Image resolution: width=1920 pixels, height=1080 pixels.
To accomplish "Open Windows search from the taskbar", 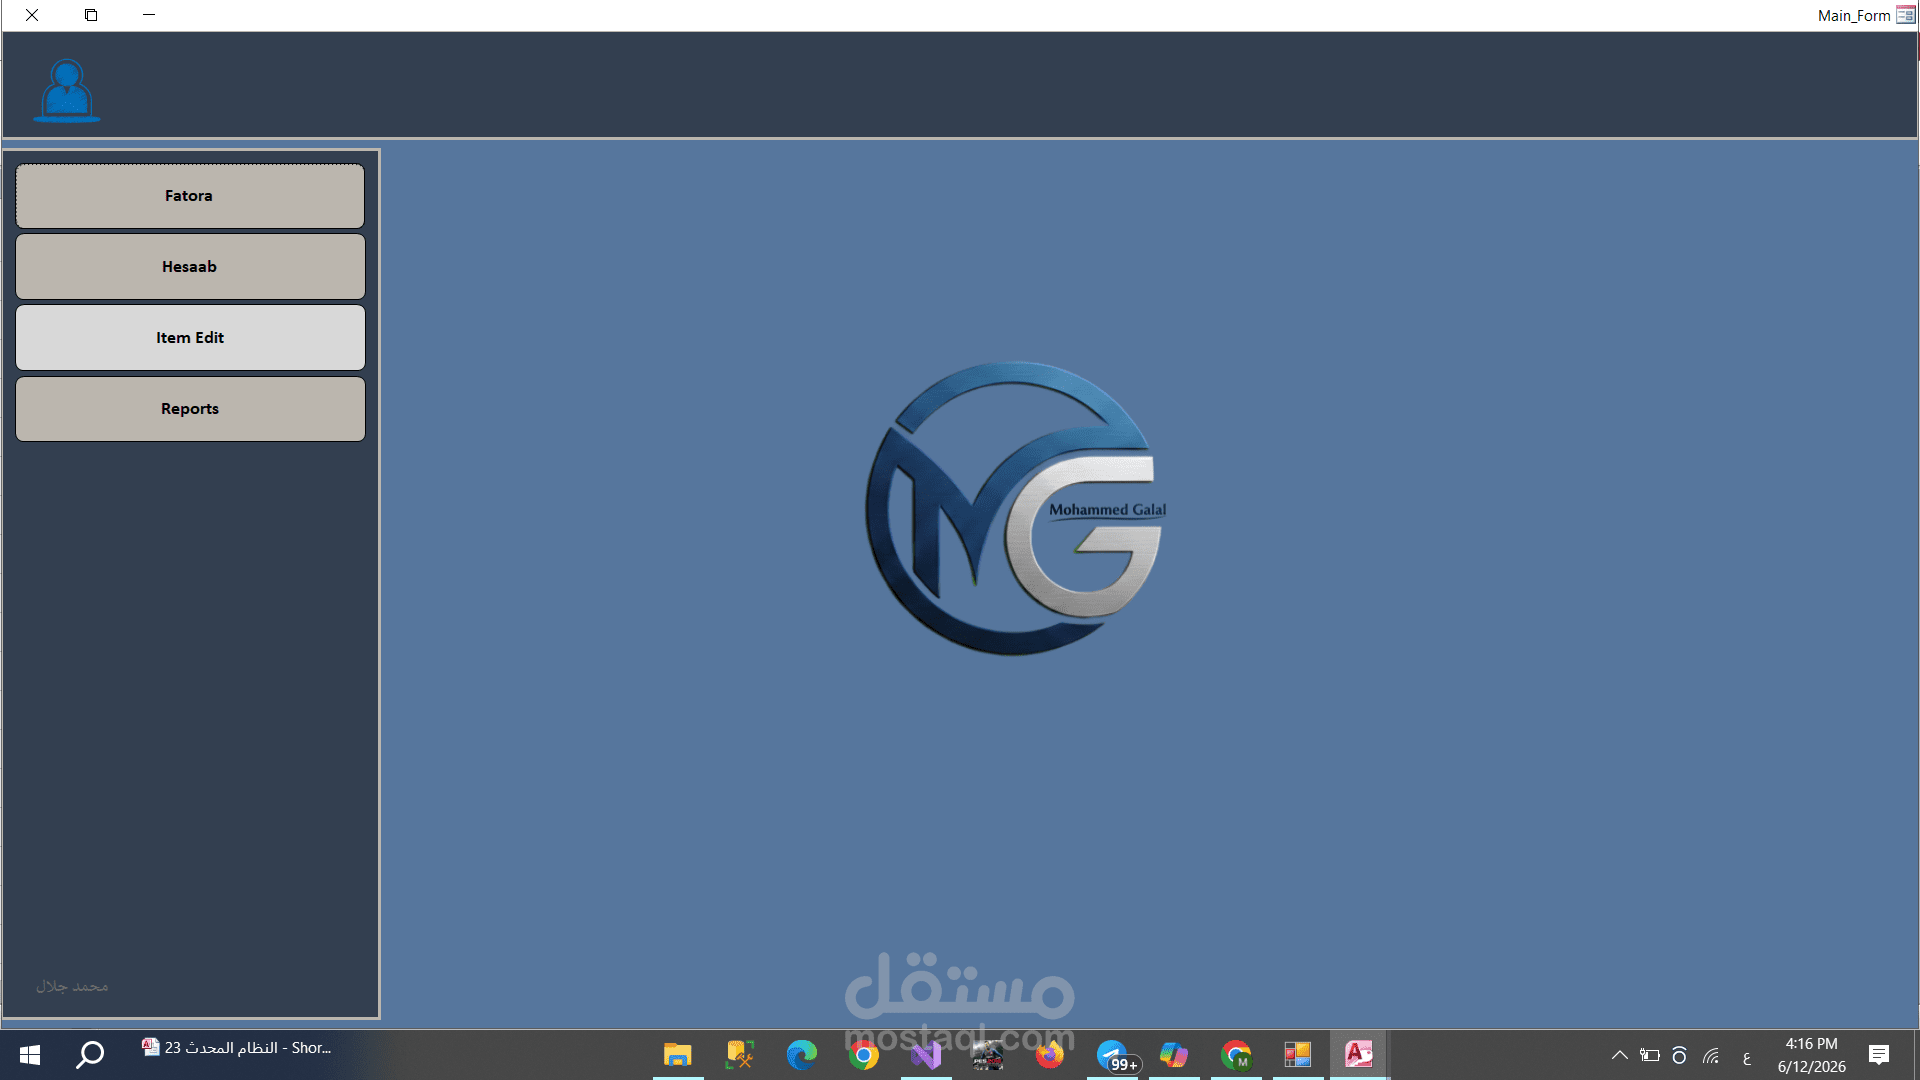I will 91,1054.
